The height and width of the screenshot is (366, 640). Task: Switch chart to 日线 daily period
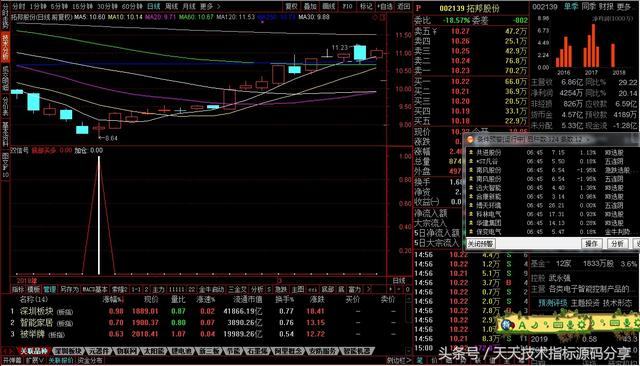click(x=153, y=7)
